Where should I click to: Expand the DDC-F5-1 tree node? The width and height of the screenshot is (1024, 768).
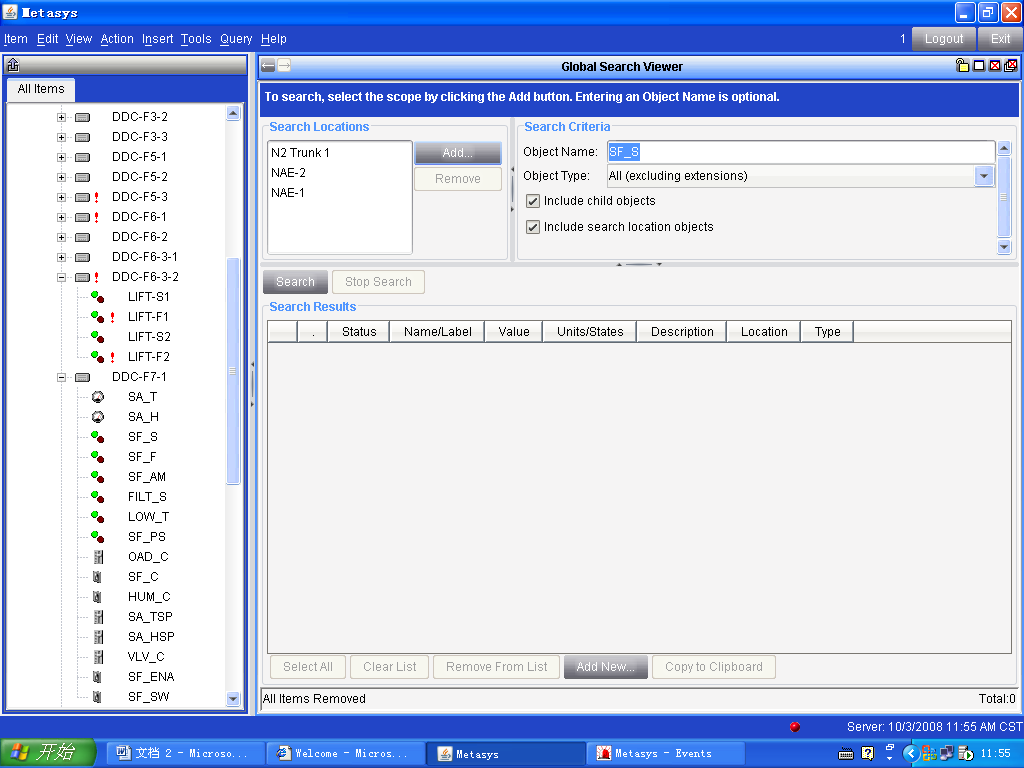click(61, 157)
